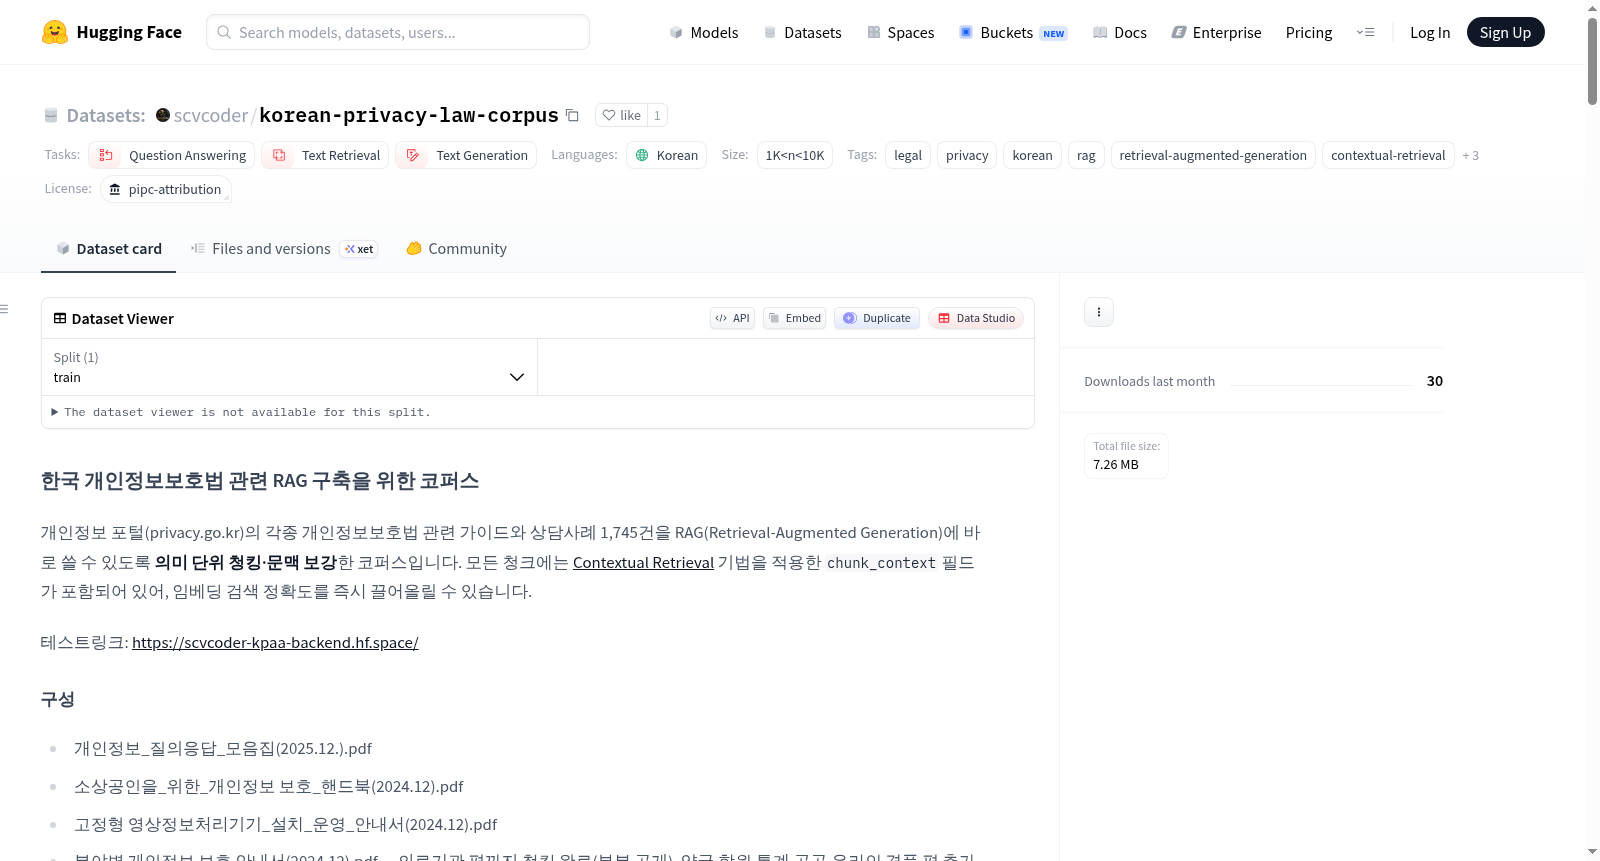This screenshot has height=861, width=1600.
Task: Select the Korean language tag
Action: click(667, 155)
